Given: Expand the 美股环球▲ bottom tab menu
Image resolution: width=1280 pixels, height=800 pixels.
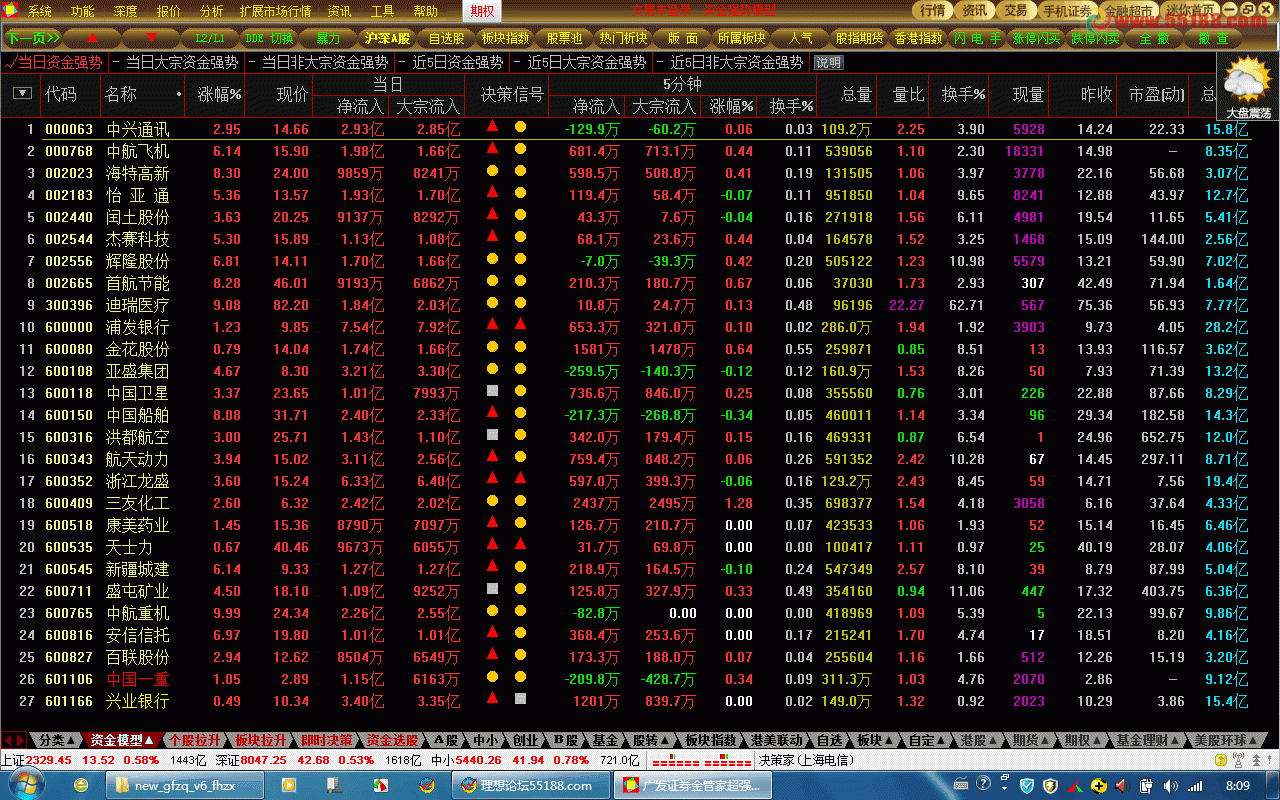Looking at the screenshot, I should (x=1227, y=740).
